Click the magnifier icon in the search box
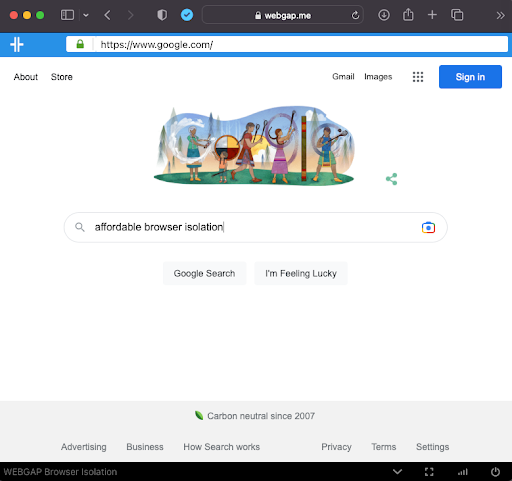The width and height of the screenshot is (512, 481). [x=80, y=227]
